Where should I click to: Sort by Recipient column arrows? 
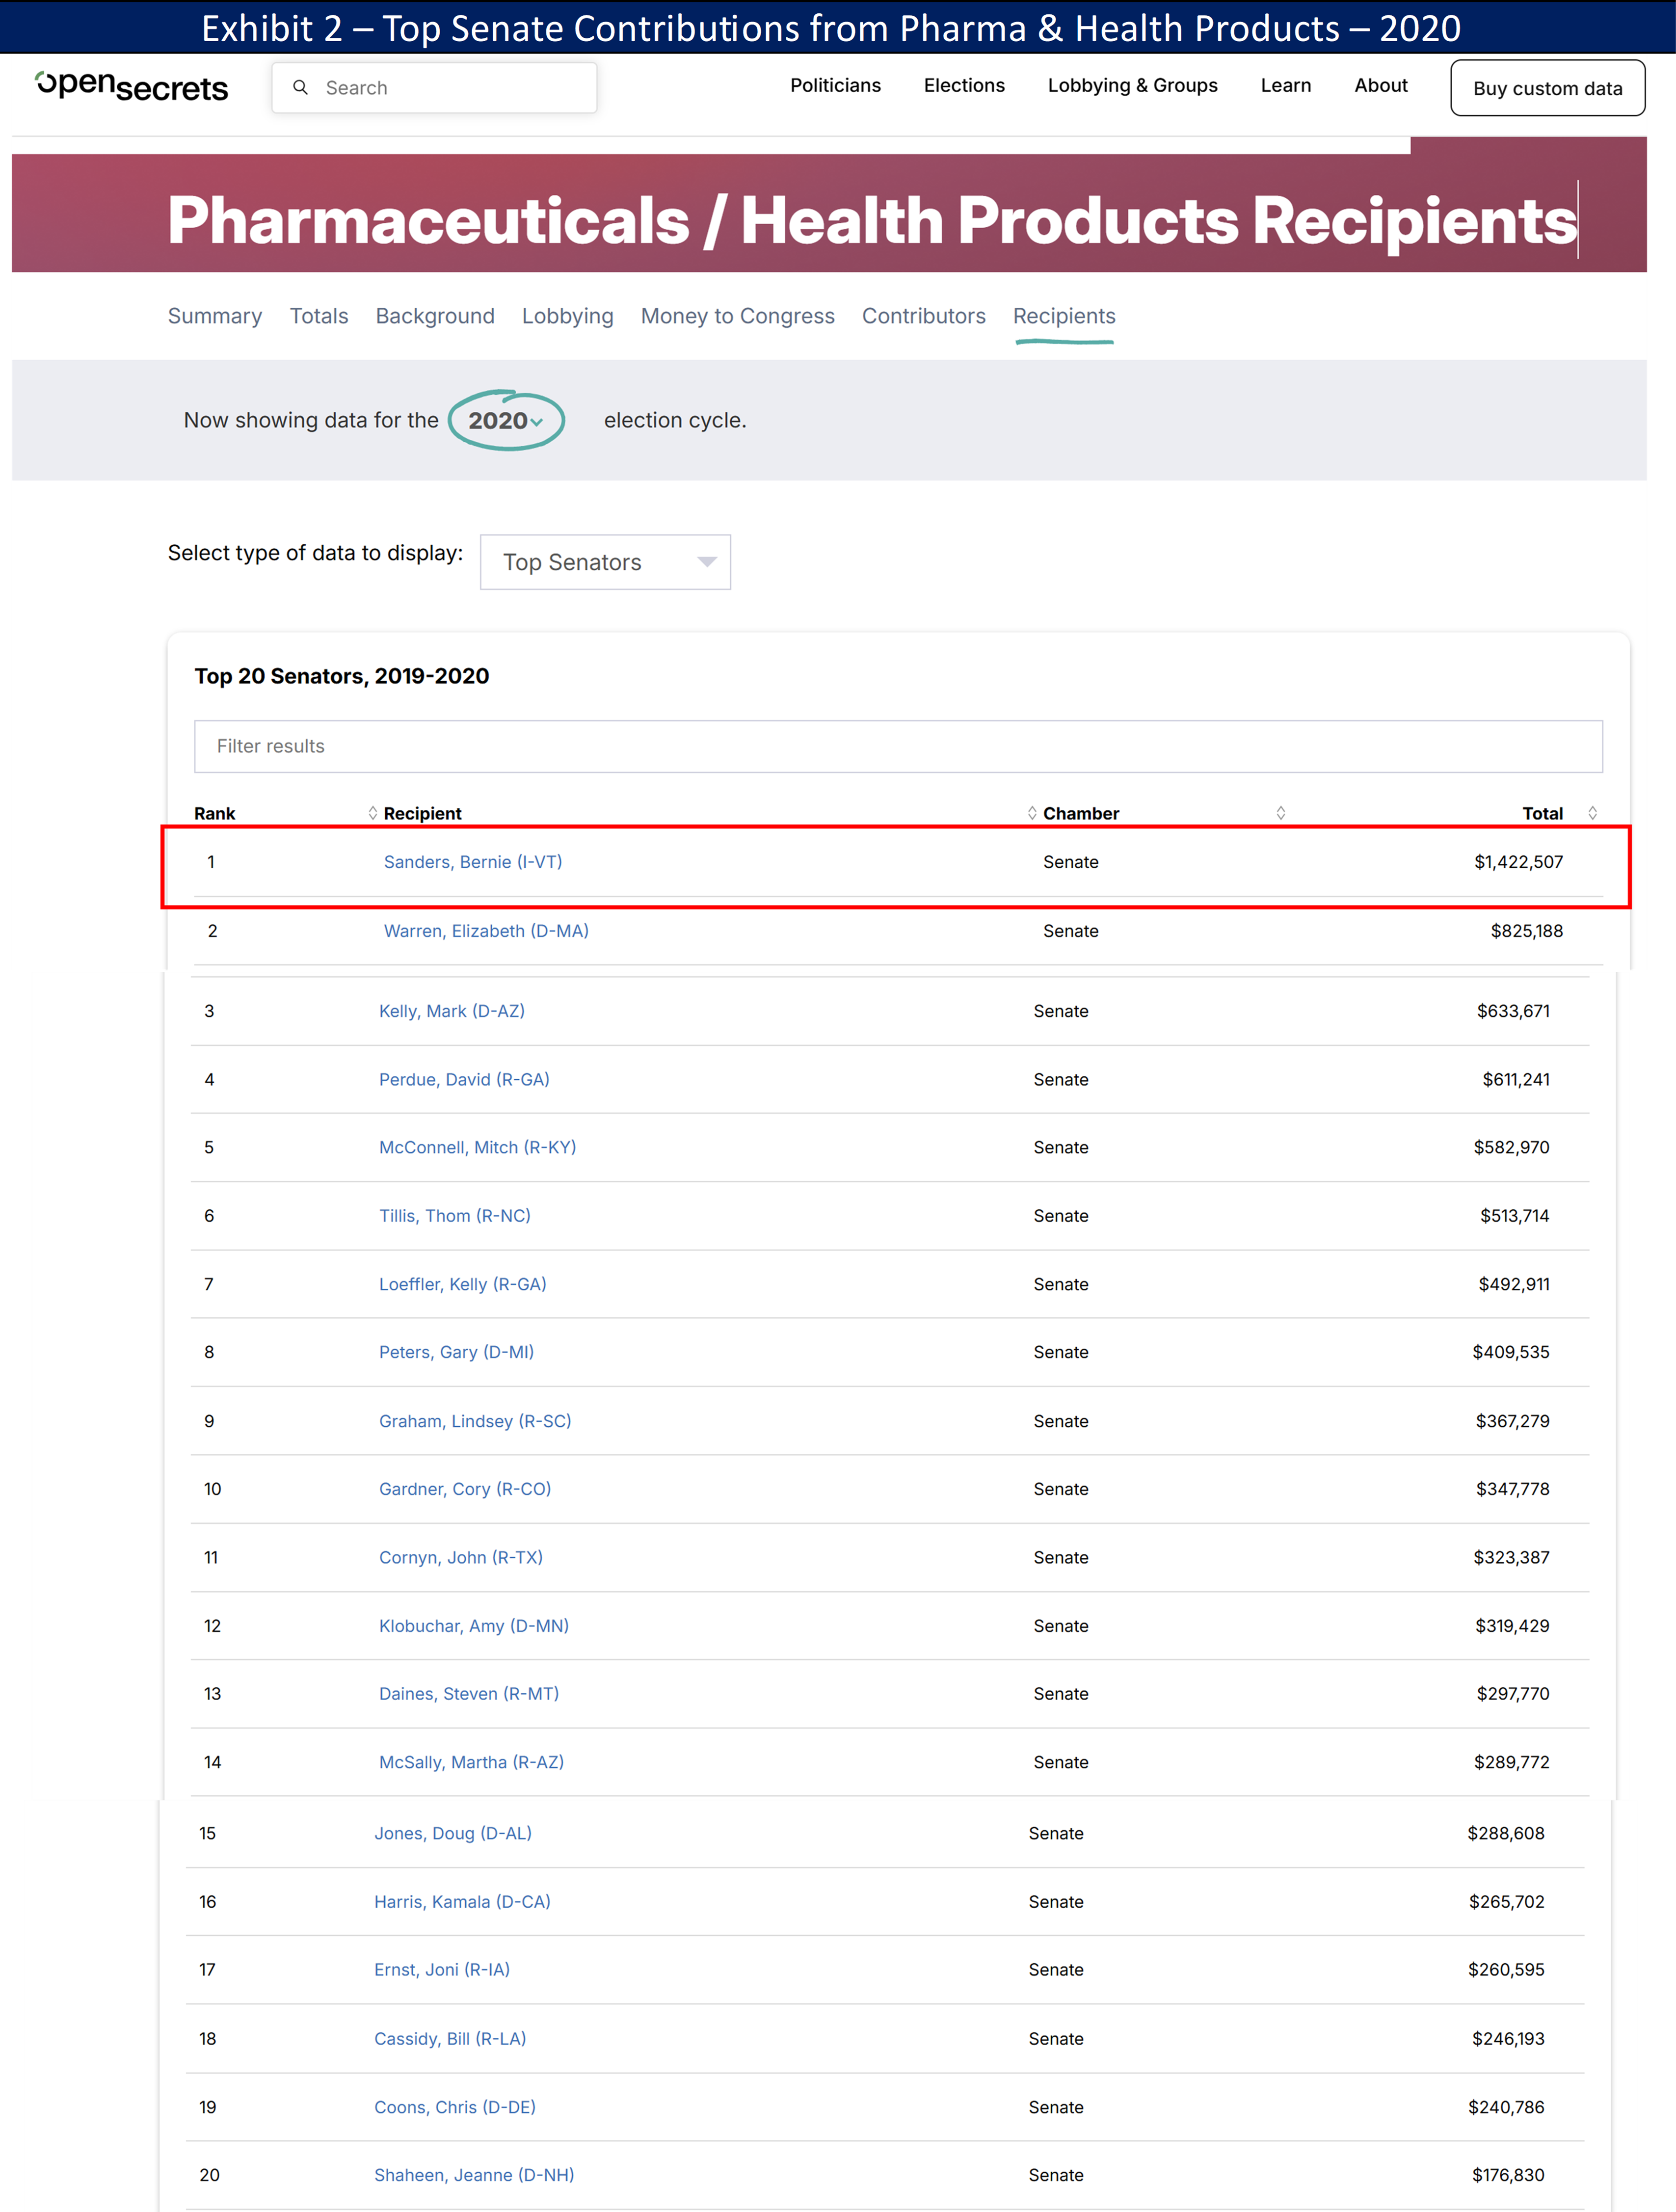[1032, 813]
